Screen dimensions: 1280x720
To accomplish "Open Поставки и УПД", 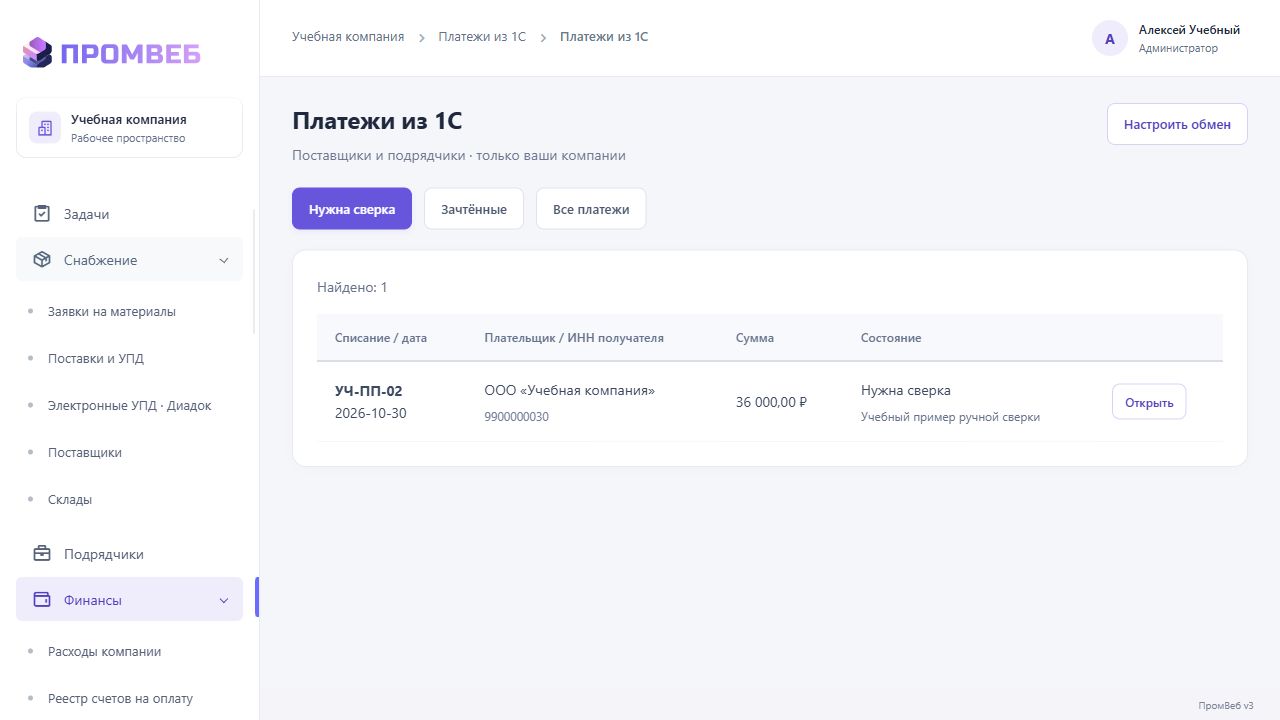I will click(x=96, y=358).
